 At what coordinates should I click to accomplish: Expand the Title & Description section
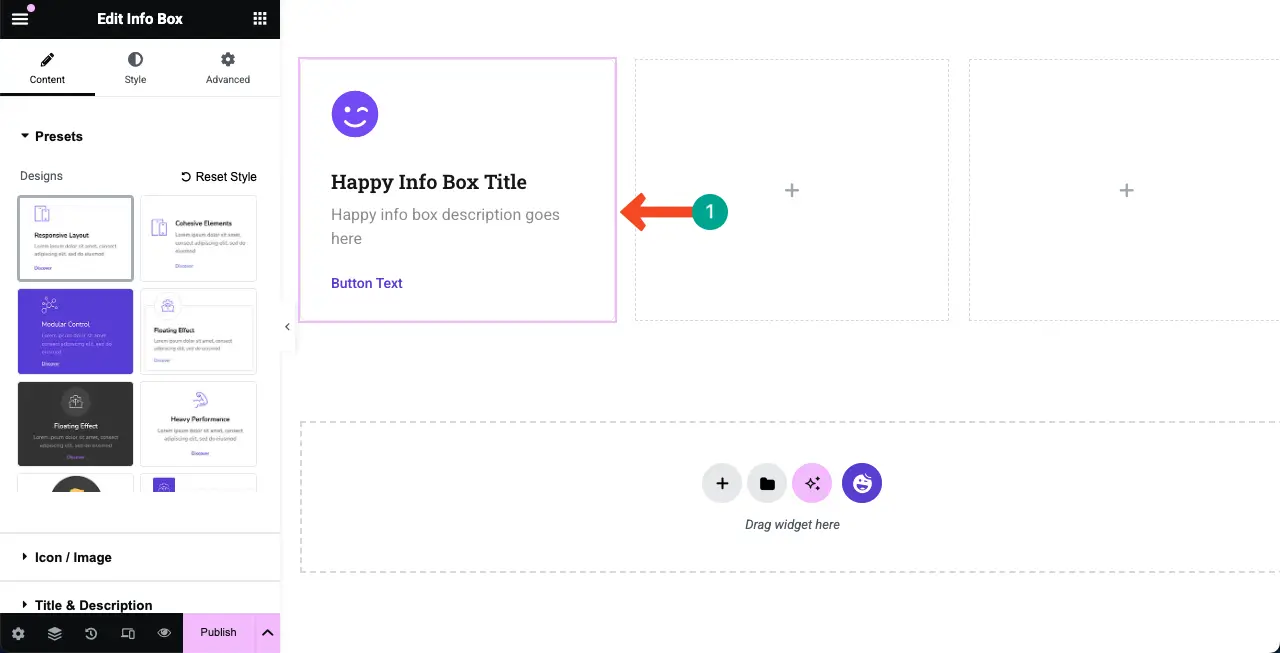(x=93, y=605)
